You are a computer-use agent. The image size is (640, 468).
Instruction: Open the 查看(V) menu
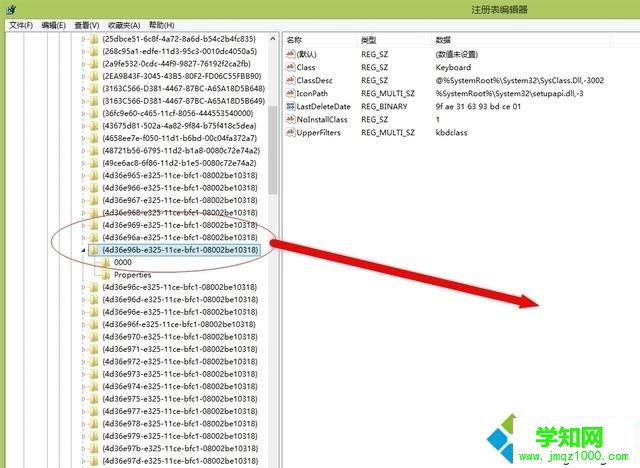click(87, 25)
